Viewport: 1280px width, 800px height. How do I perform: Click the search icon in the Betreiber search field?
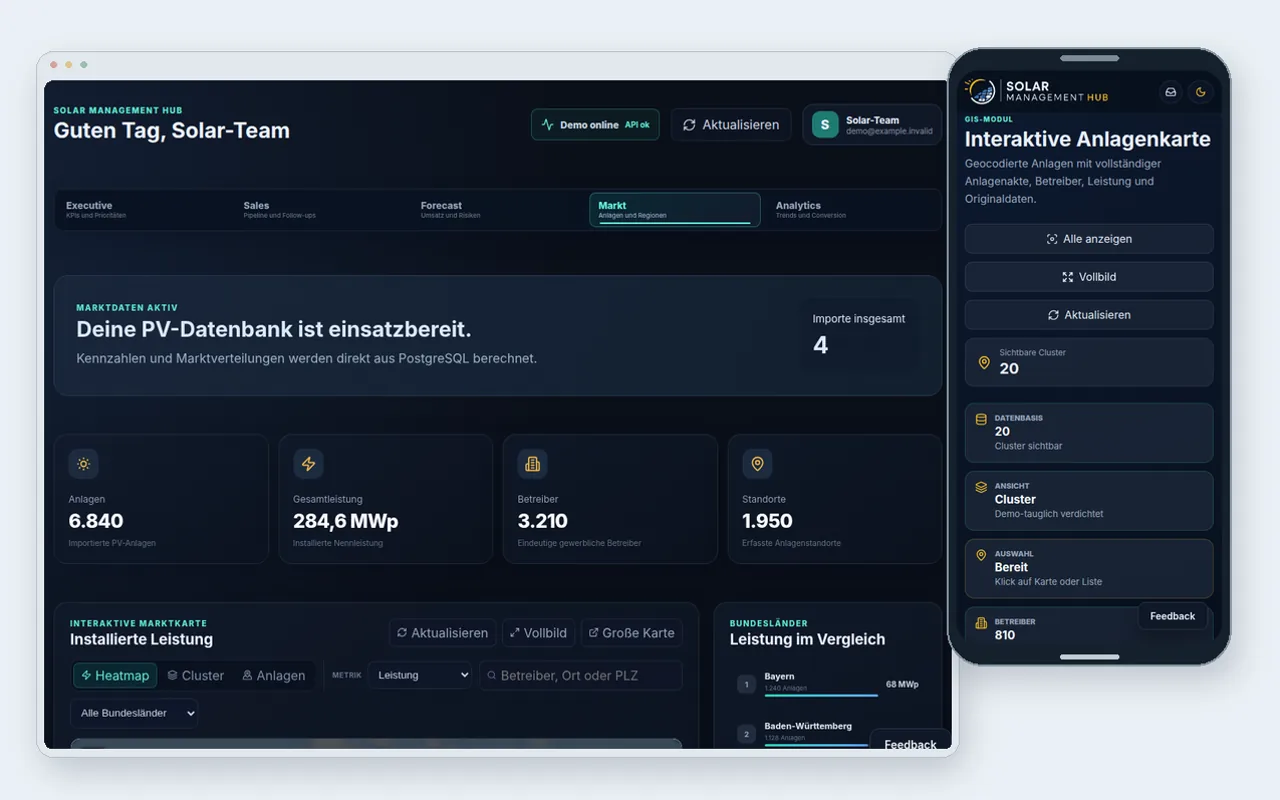pos(491,676)
